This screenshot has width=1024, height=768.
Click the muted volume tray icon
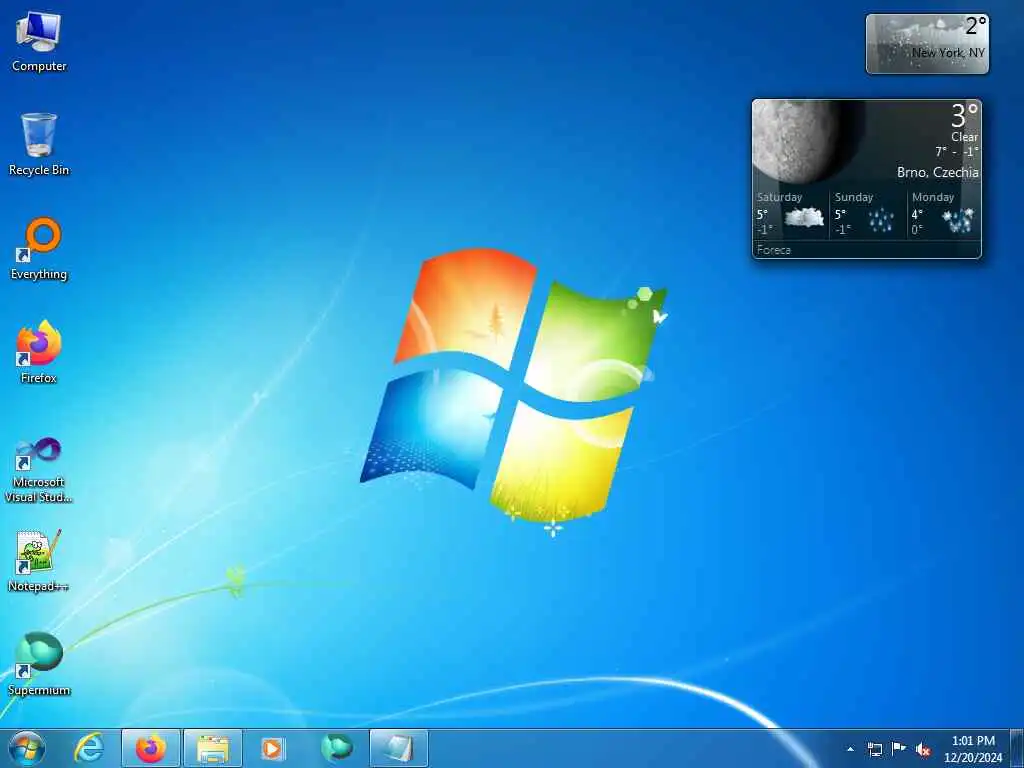923,749
